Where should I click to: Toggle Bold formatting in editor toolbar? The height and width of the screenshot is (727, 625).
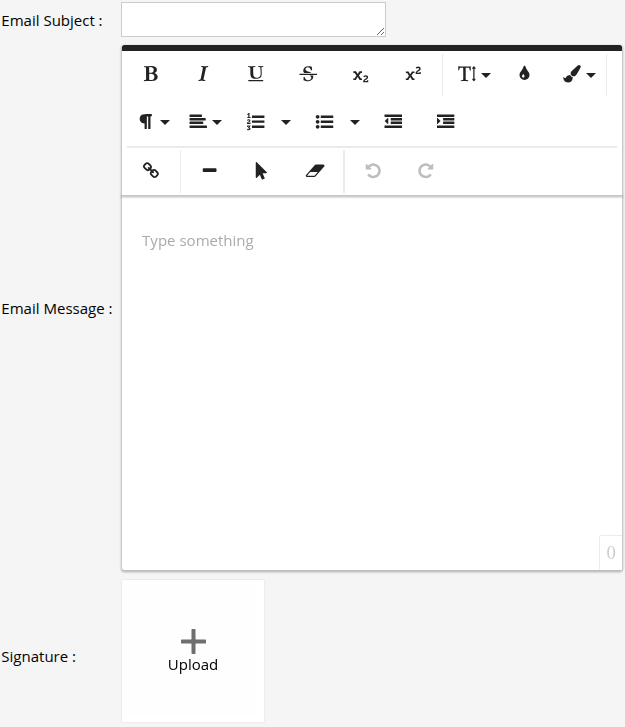[x=151, y=74]
